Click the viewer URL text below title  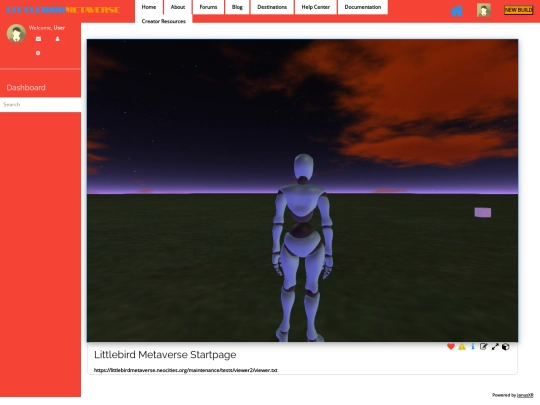coord(185,370)
